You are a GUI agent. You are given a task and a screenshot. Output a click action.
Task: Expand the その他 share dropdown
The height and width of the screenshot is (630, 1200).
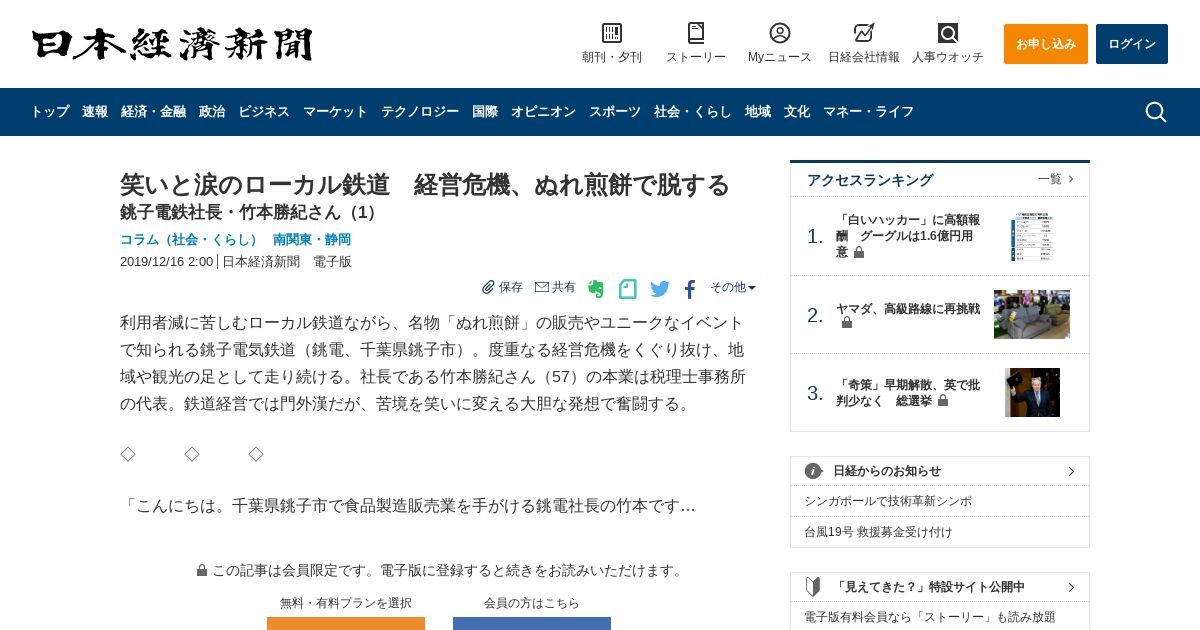[x=733, y=287]
